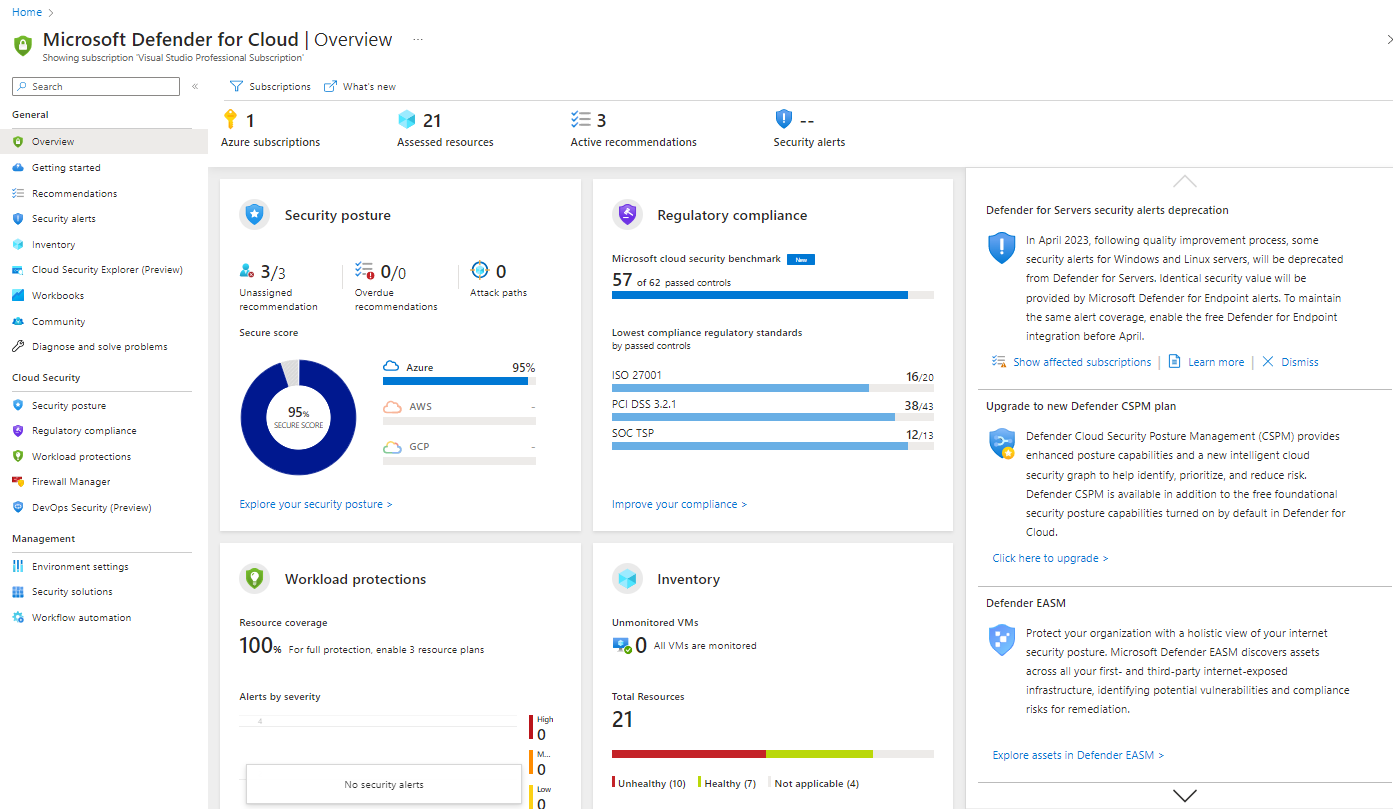The height and width of the screenshot is (809, 1393).
Task: Click the Azure secure score progress bar
Action: point(458,381)
